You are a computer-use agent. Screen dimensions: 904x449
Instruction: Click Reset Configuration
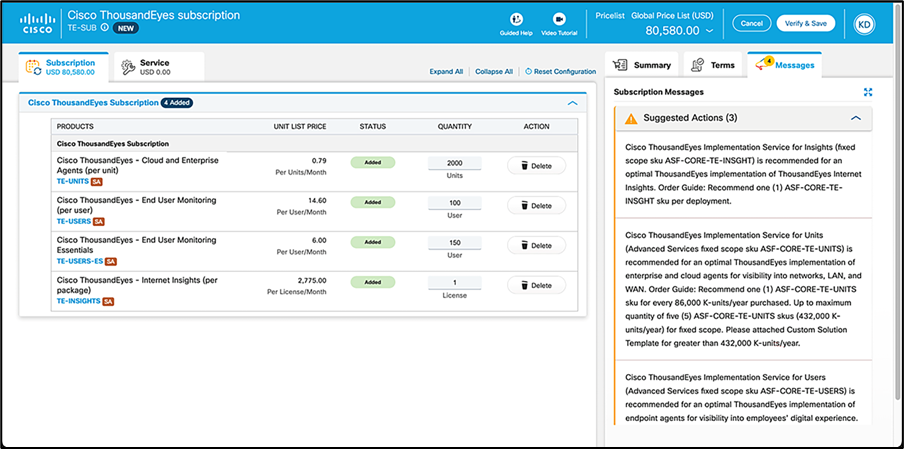[x=560, y=72]
